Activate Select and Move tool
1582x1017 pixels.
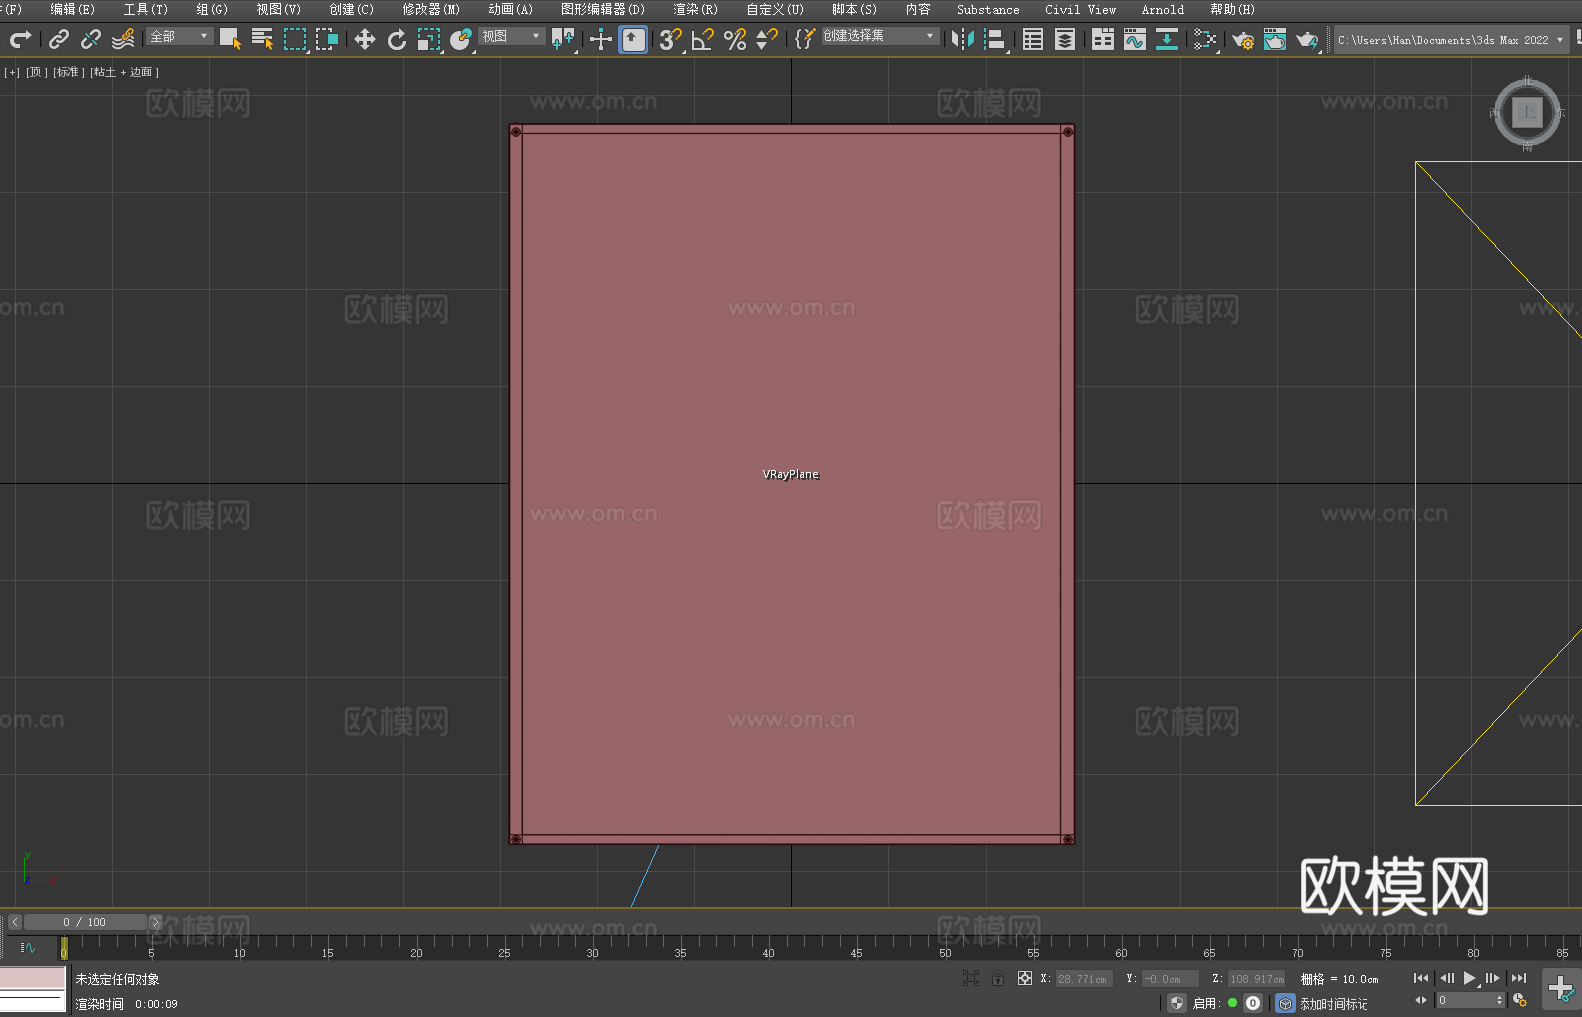point(365,39)
